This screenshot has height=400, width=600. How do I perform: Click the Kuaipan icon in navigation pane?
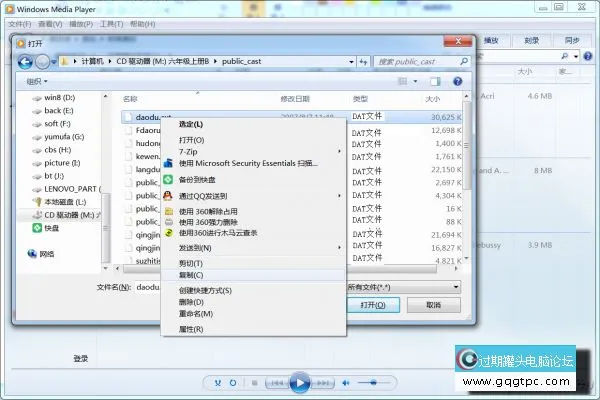click(x=37, y=228)
